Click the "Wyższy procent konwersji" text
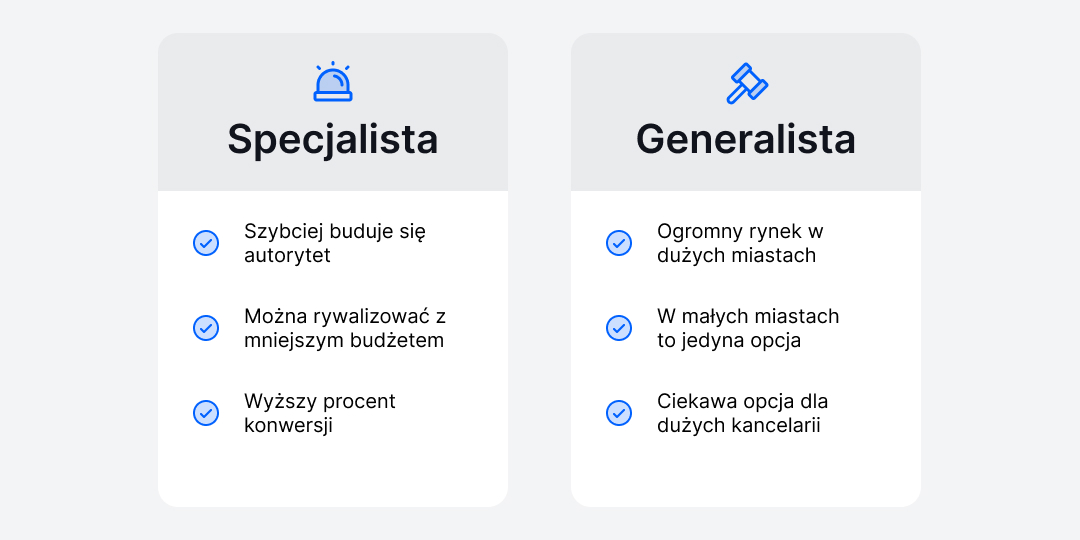 coord(319,413)
